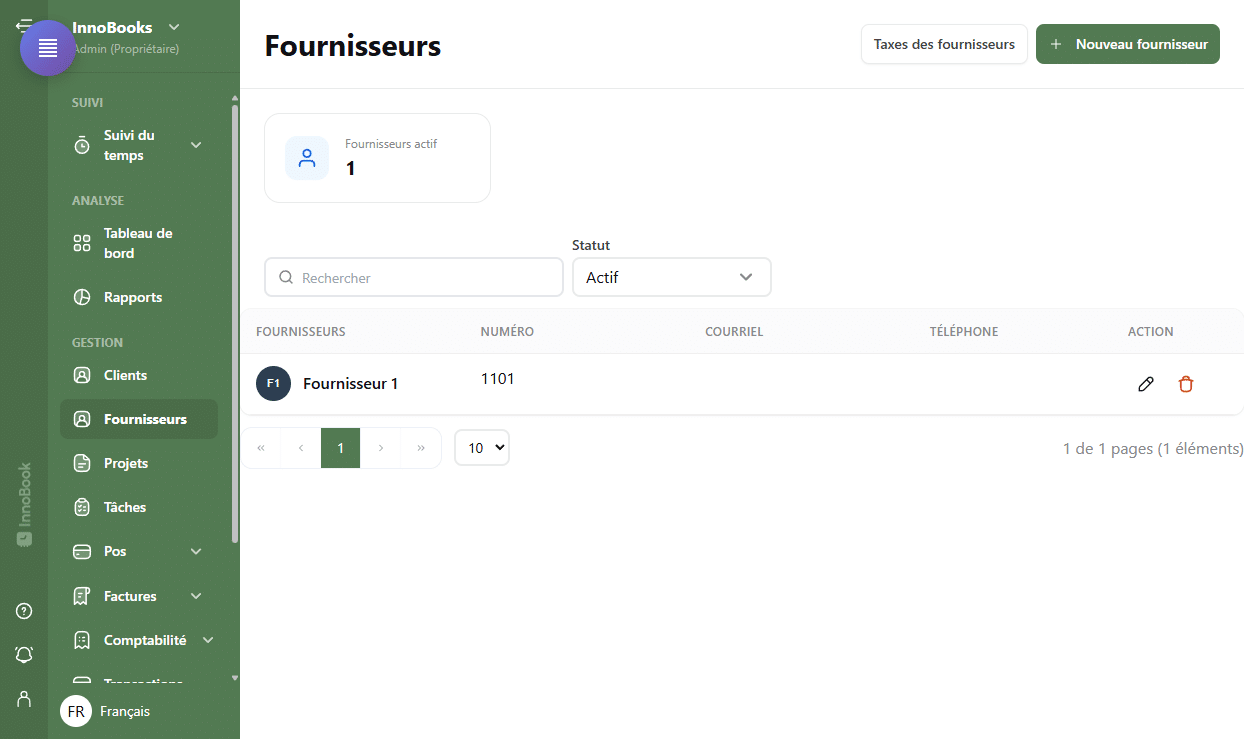Select page 1 in pagination
Image resolution: width=1244 pixels, height=739 pixels.
click(x=340, y=448)
